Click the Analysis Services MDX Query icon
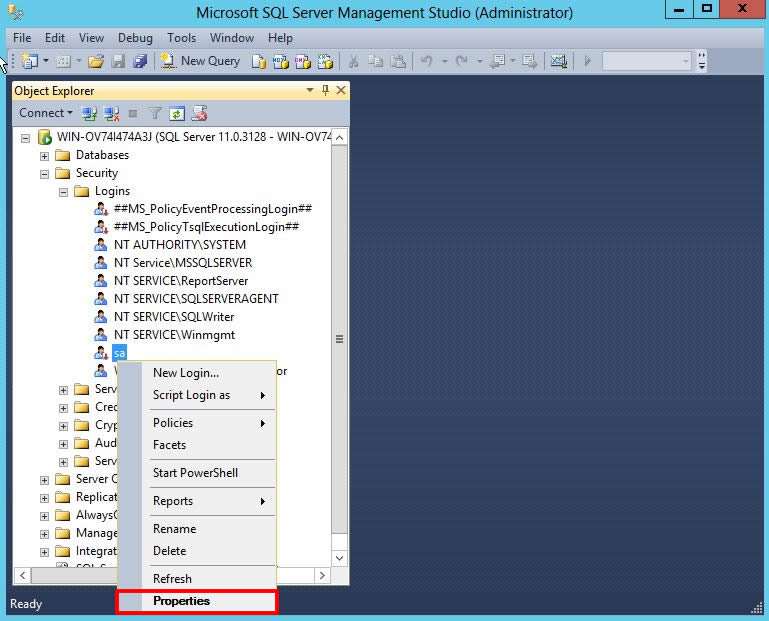 [281, 61]
